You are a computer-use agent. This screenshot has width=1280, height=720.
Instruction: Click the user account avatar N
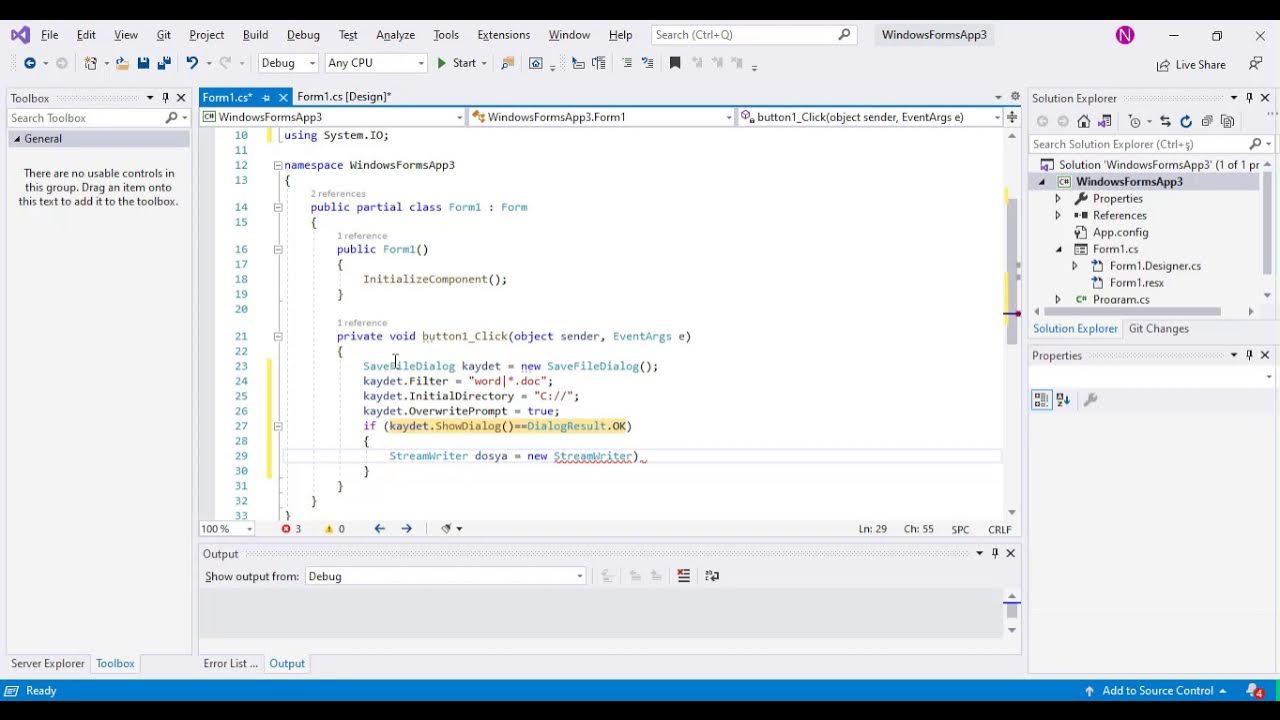(1125, 35)
